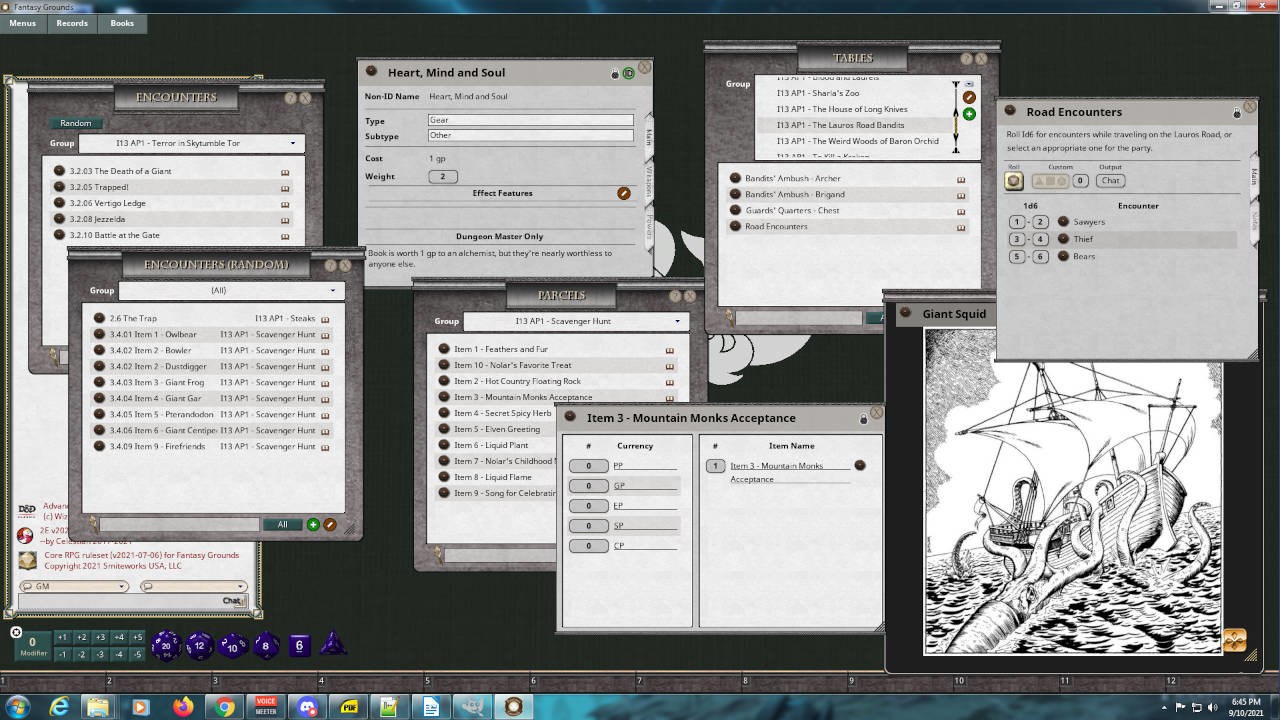Image resolution: width=1280 pixels, height=720 pixels.
Task: Click the edit pencil beside Effect Features
Action: pos(625,193)
